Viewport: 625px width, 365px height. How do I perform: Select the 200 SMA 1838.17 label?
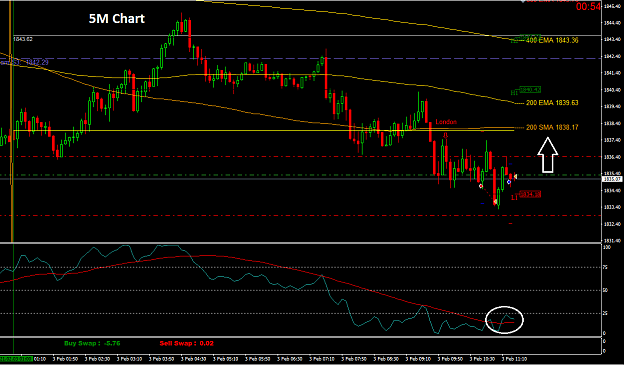tap(552, 128)
